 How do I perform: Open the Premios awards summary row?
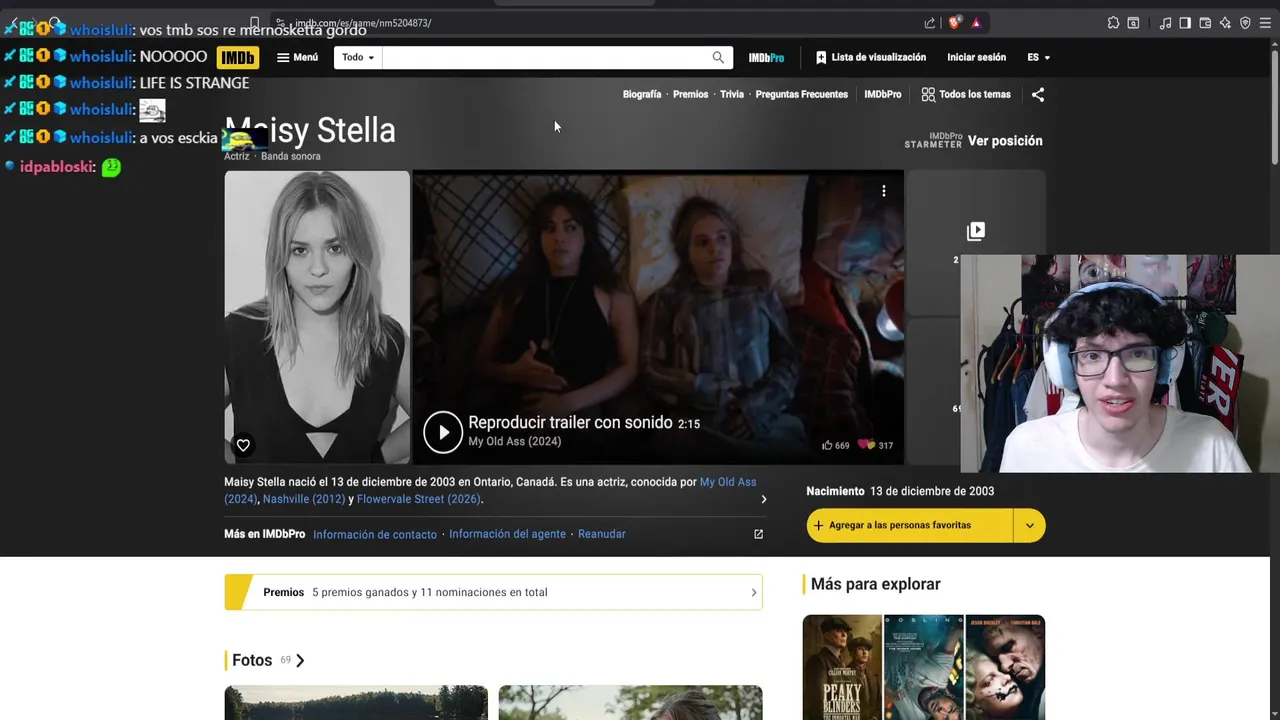(493, 592)
